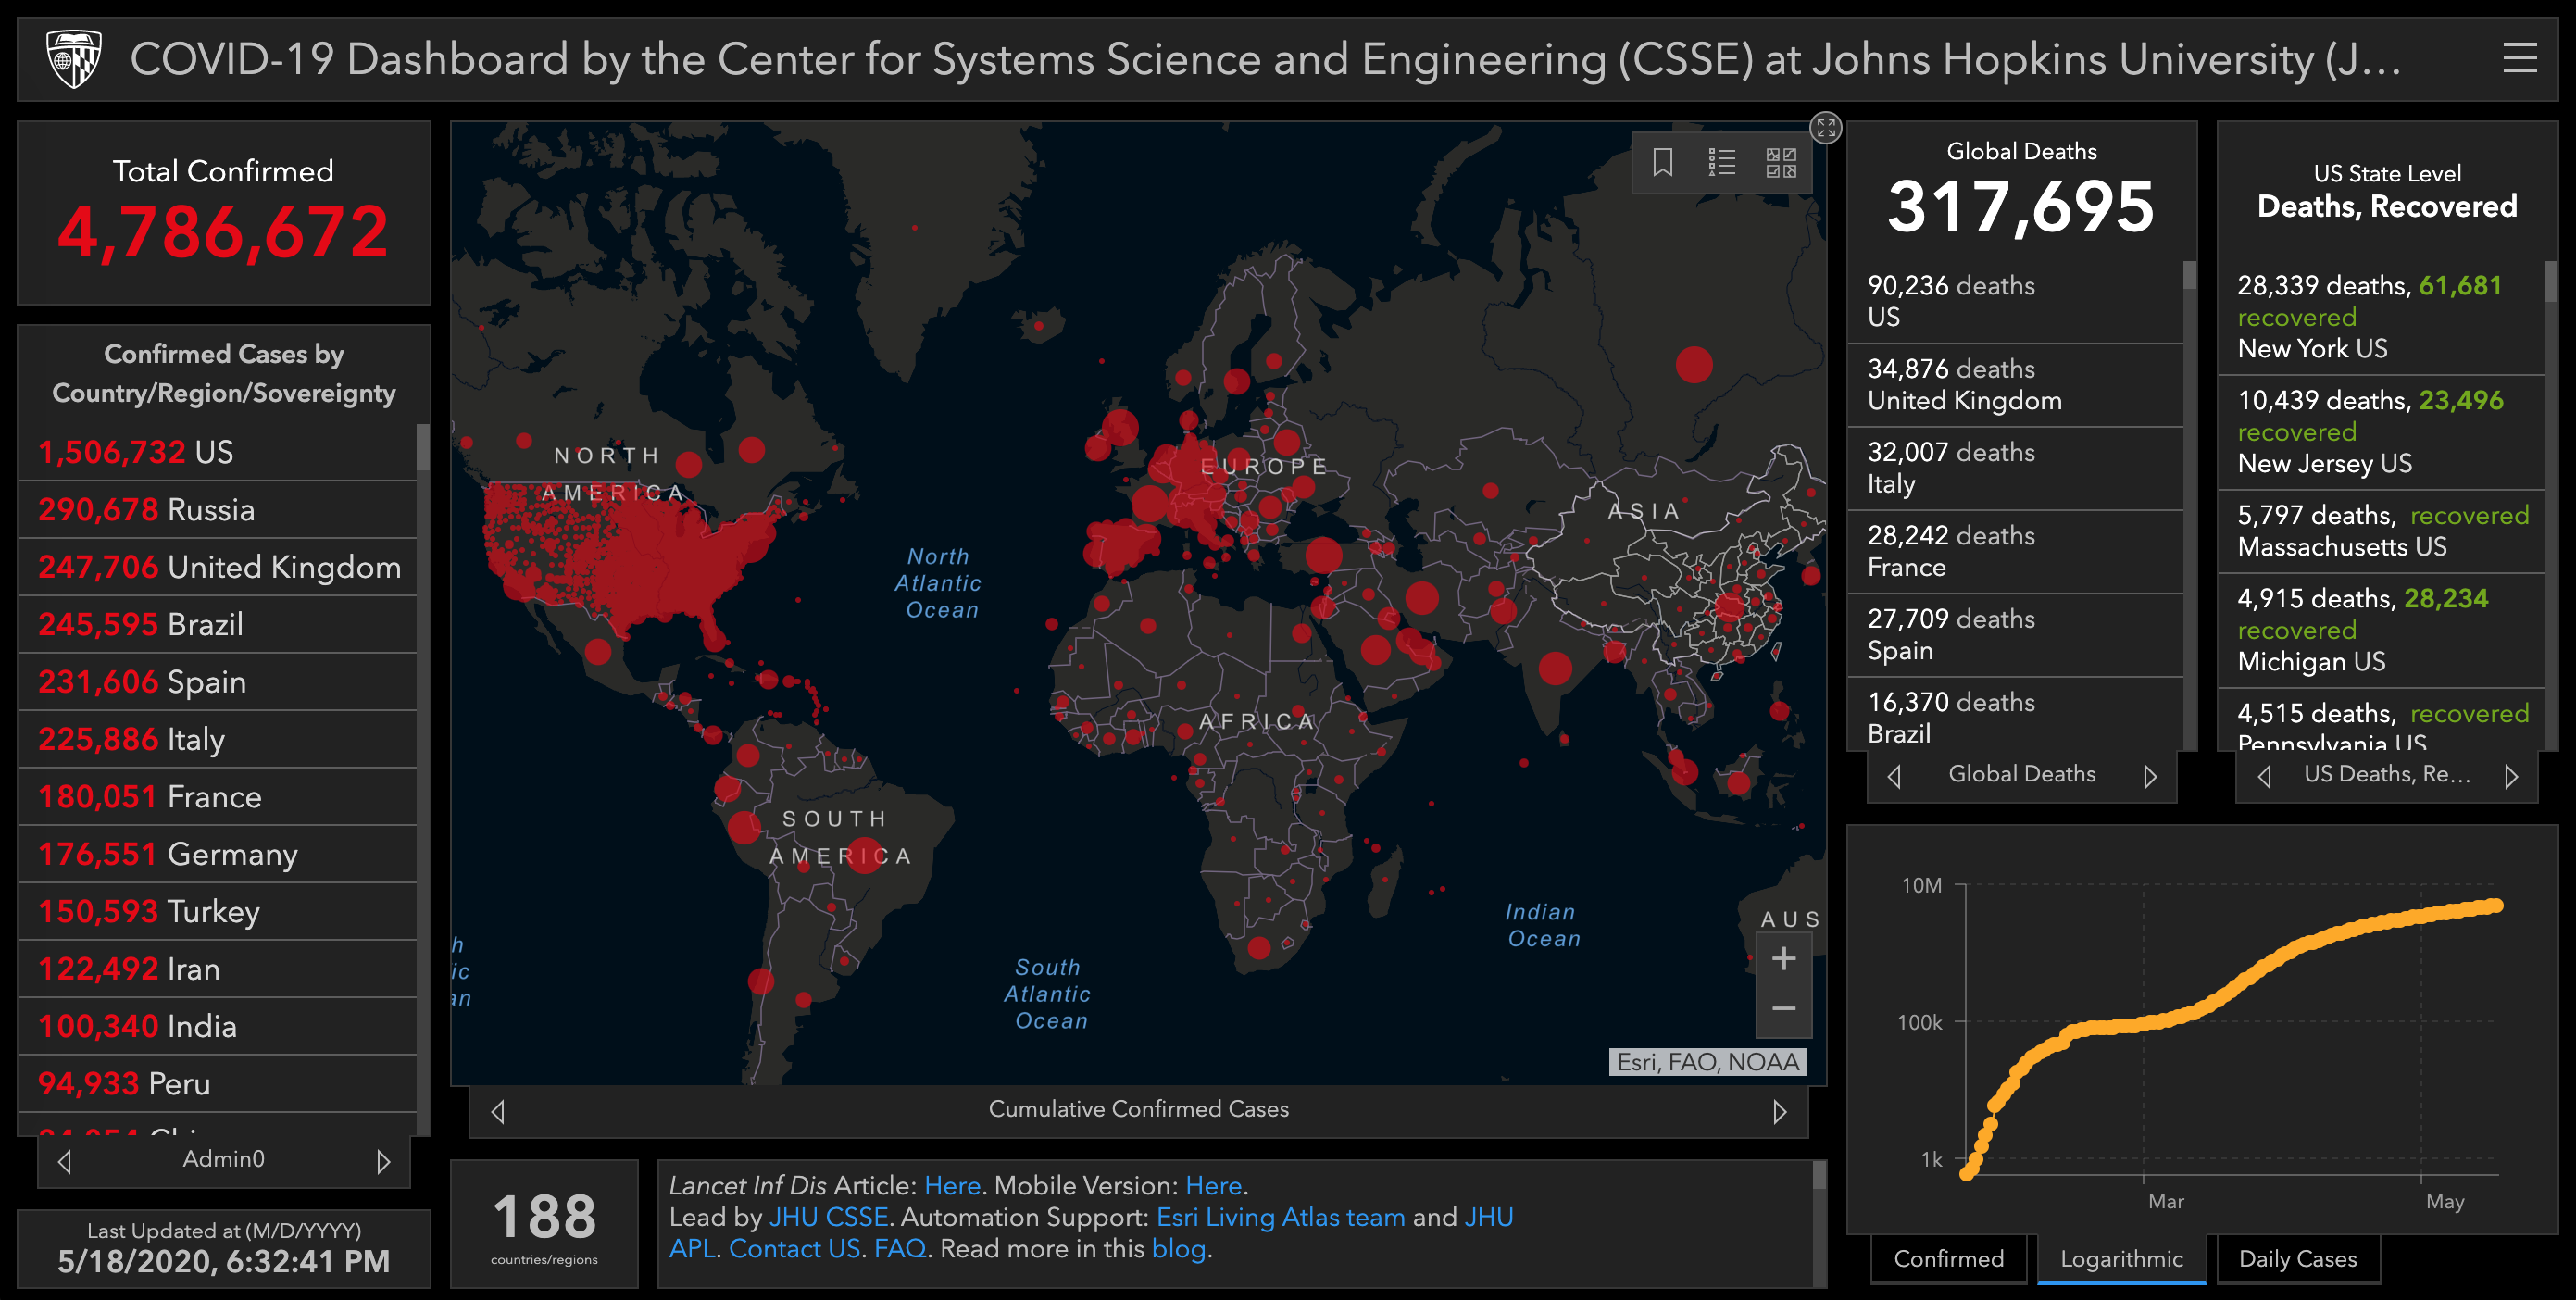Click 28,242 deaths France entry
Screen dimensions: 2576x1300
click(x=2014, y=551)
